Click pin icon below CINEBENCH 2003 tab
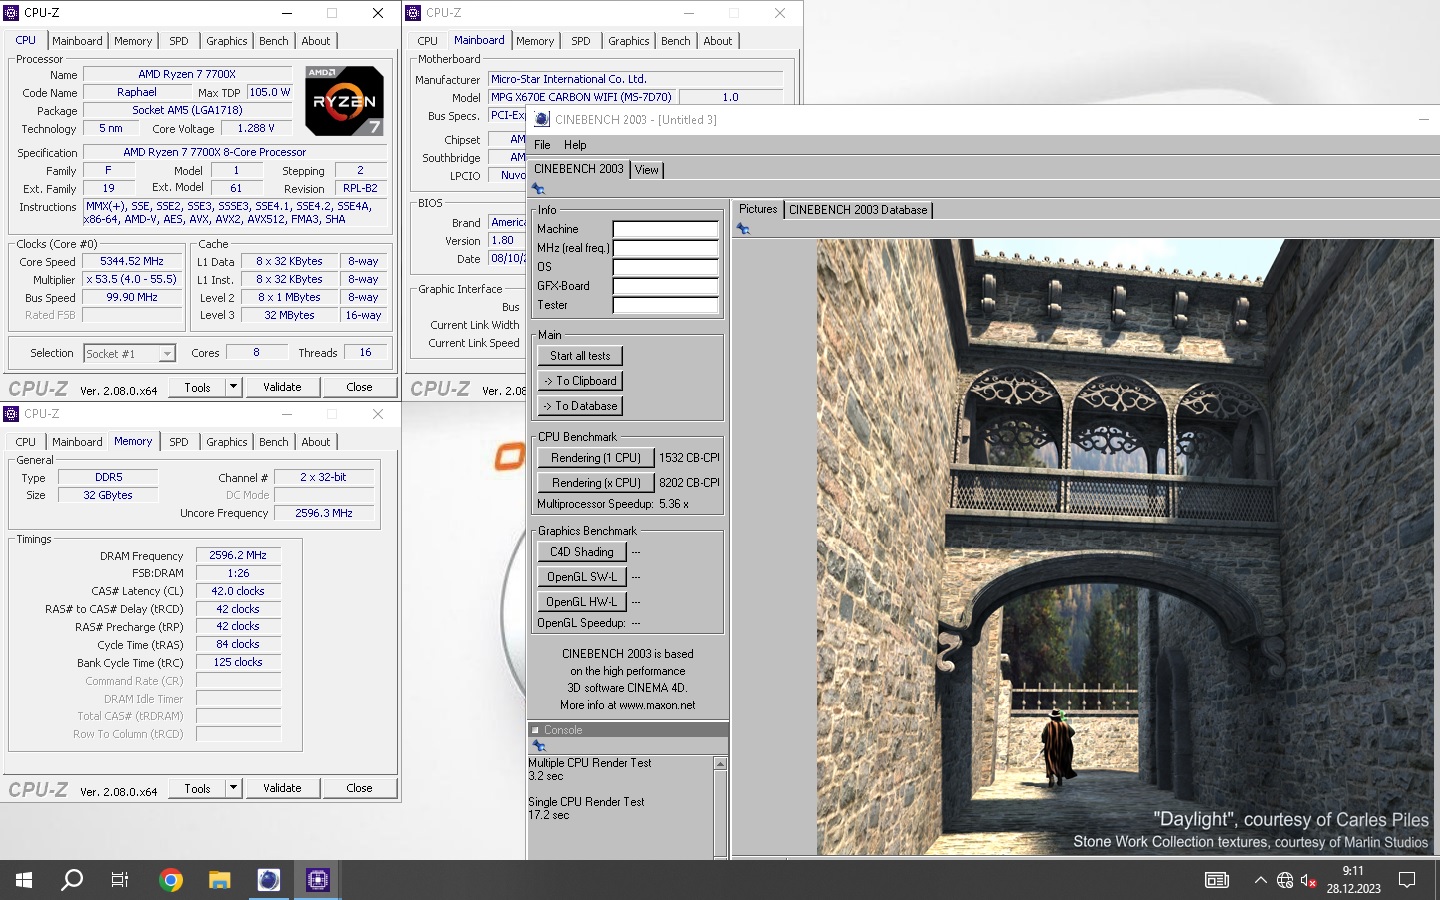Image resolution: width=1440 pixels, height=900 pixels. click(x=538, y=189)
